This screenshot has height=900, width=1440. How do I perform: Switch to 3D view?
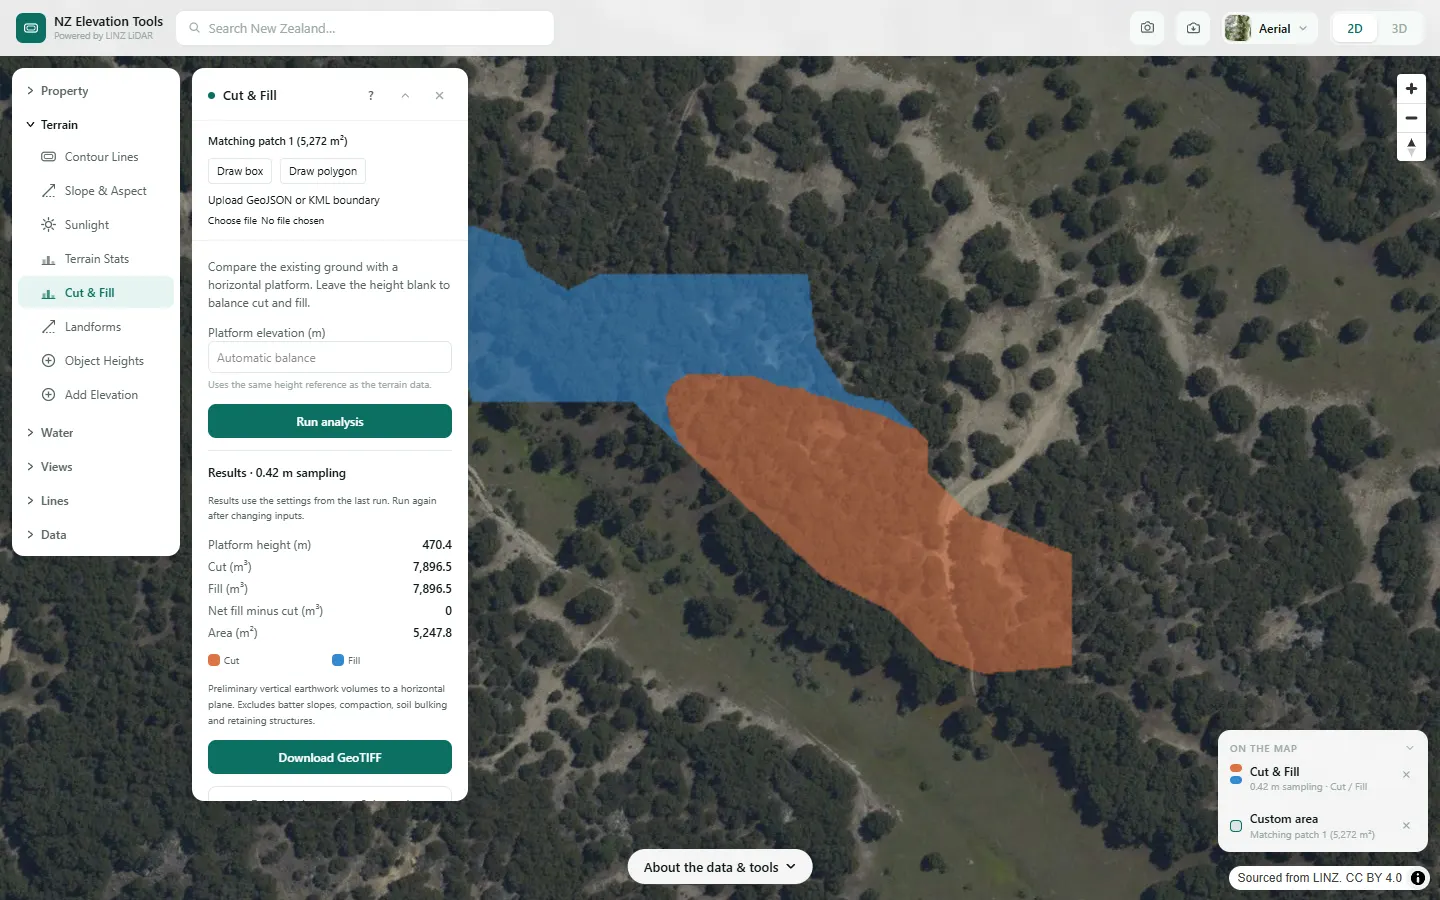(1399, 28)
